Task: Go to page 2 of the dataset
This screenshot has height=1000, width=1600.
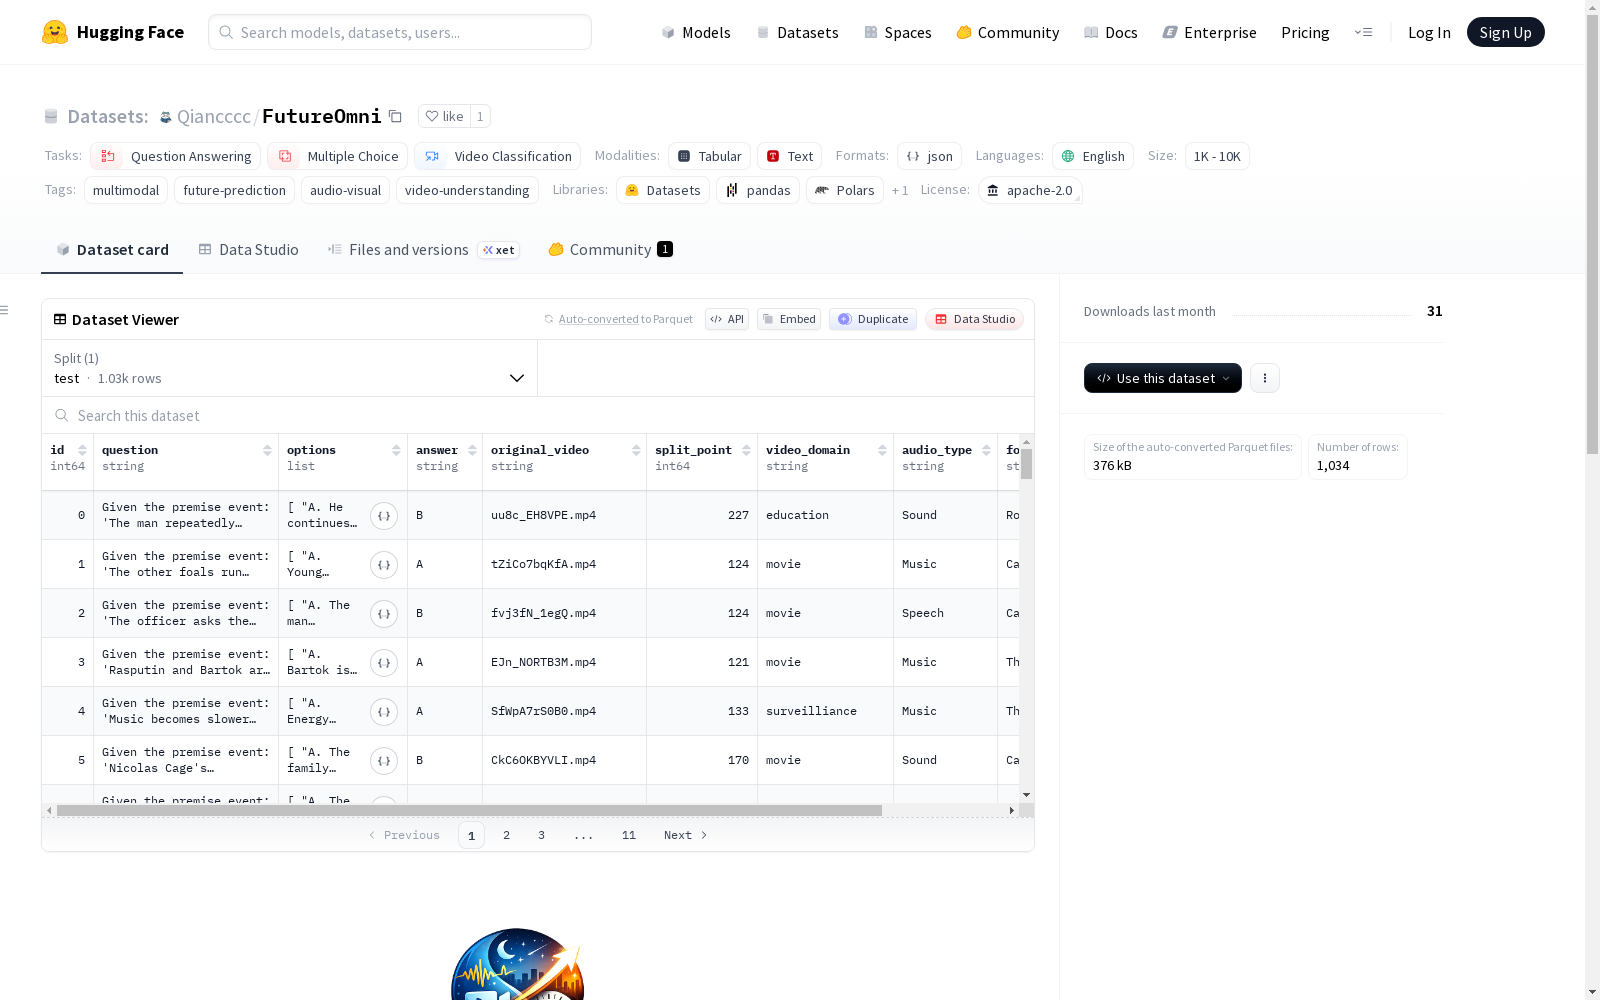Action: [x=506, y=835]
